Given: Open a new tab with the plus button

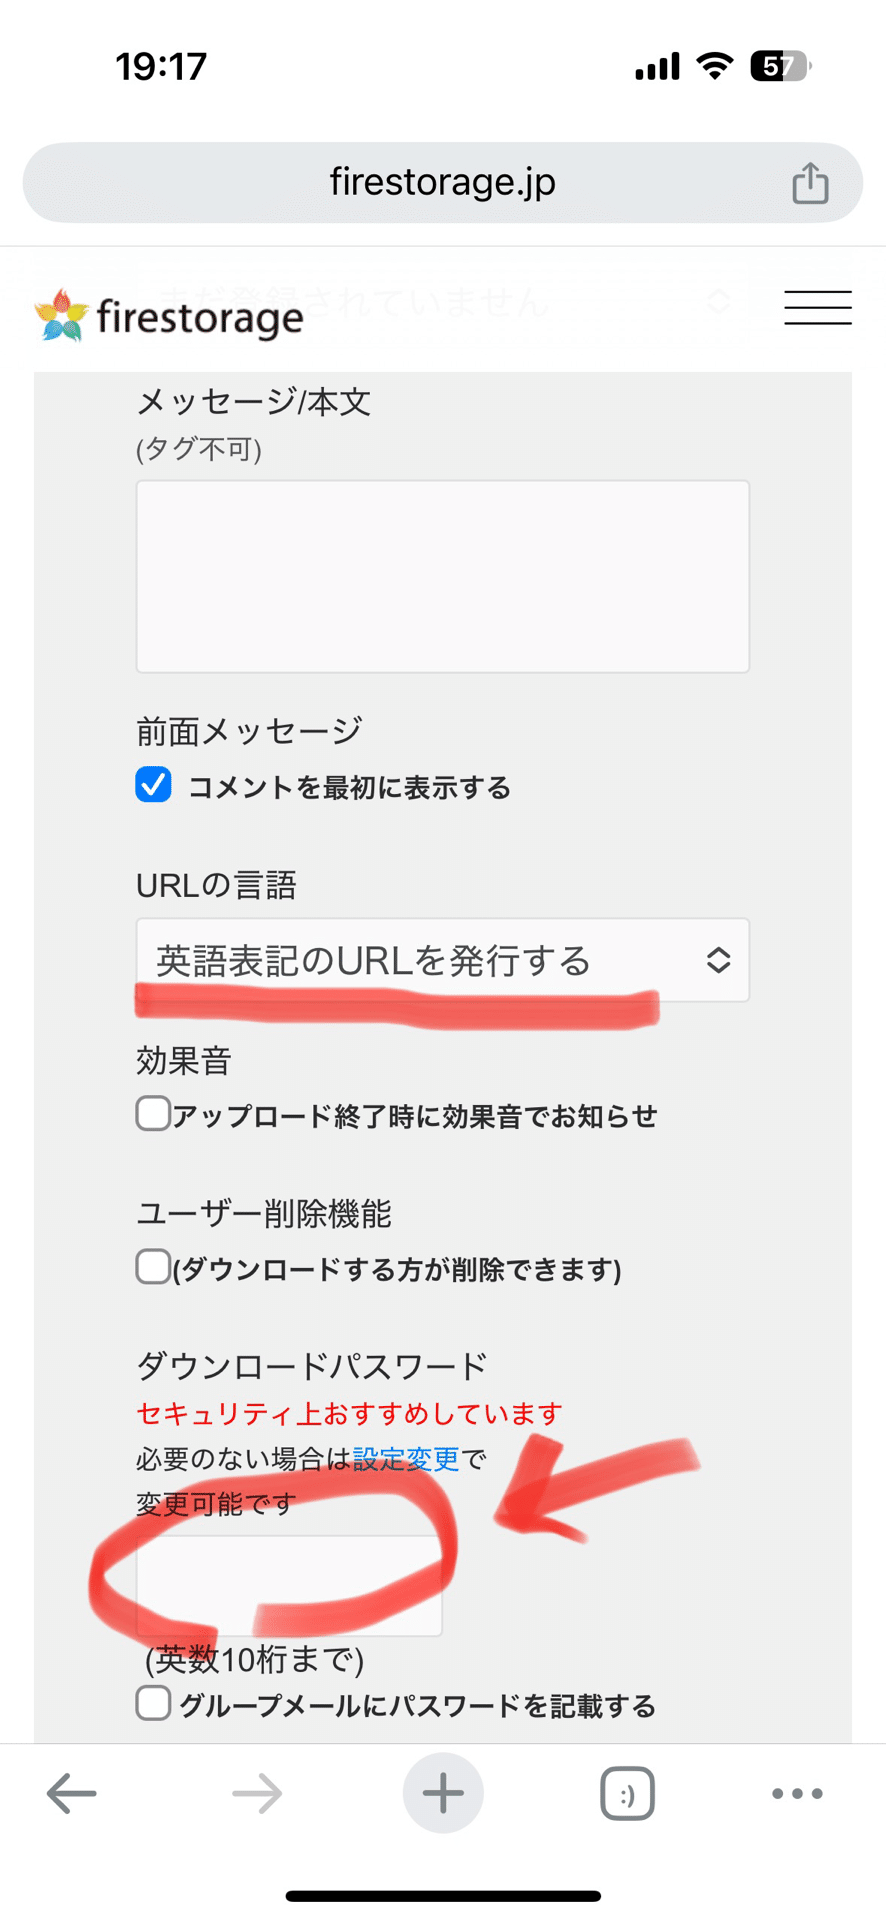Looking at the screenshot, I should pyautogui.click(x=443, y=1793).
